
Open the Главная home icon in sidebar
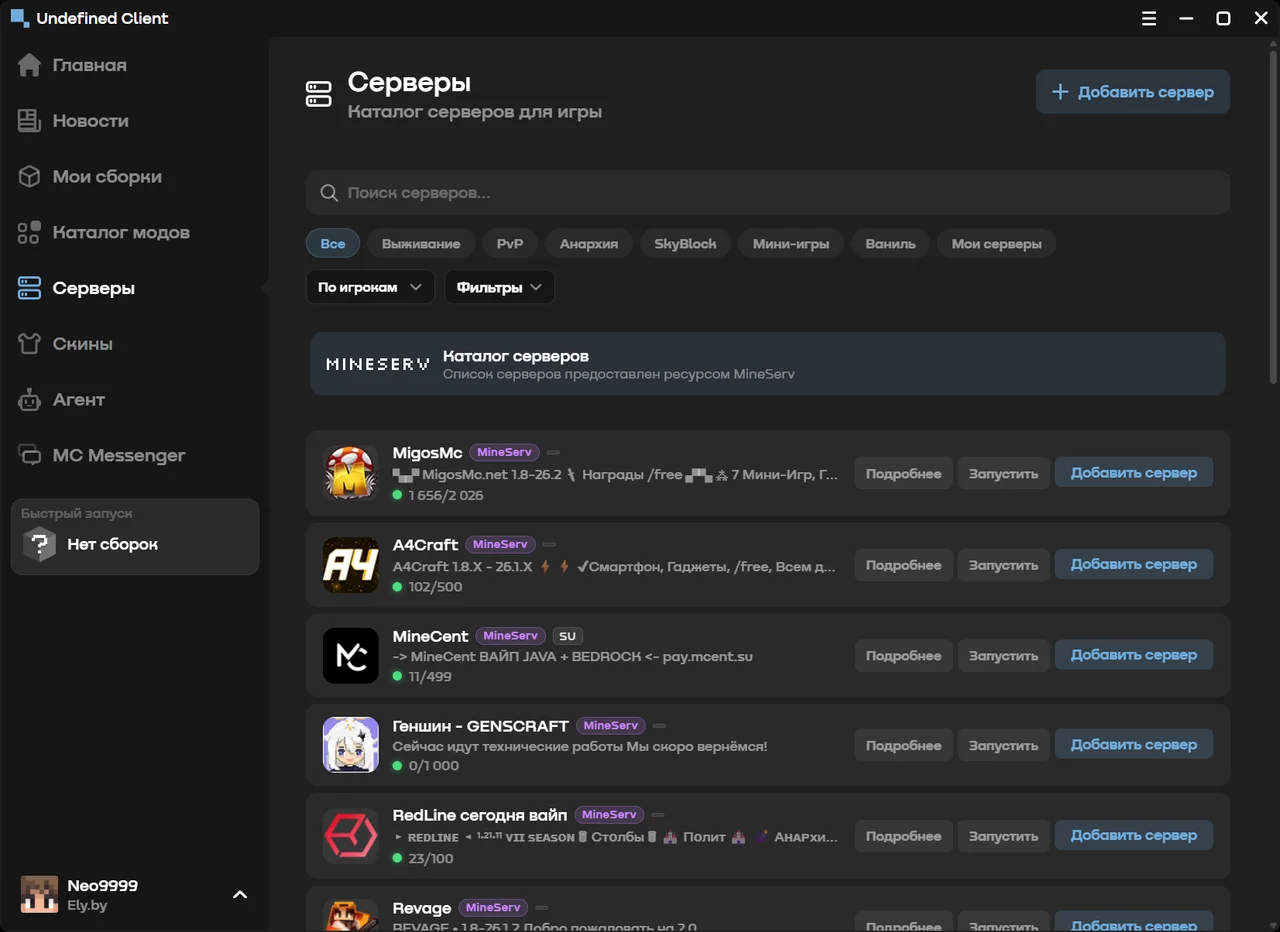(29, 65)
